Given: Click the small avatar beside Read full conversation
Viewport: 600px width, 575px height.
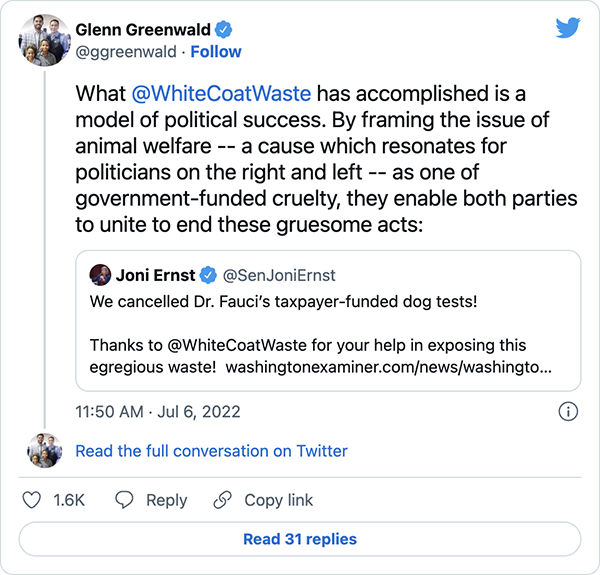Looking at the screenshot, I should tap(43, 451).
